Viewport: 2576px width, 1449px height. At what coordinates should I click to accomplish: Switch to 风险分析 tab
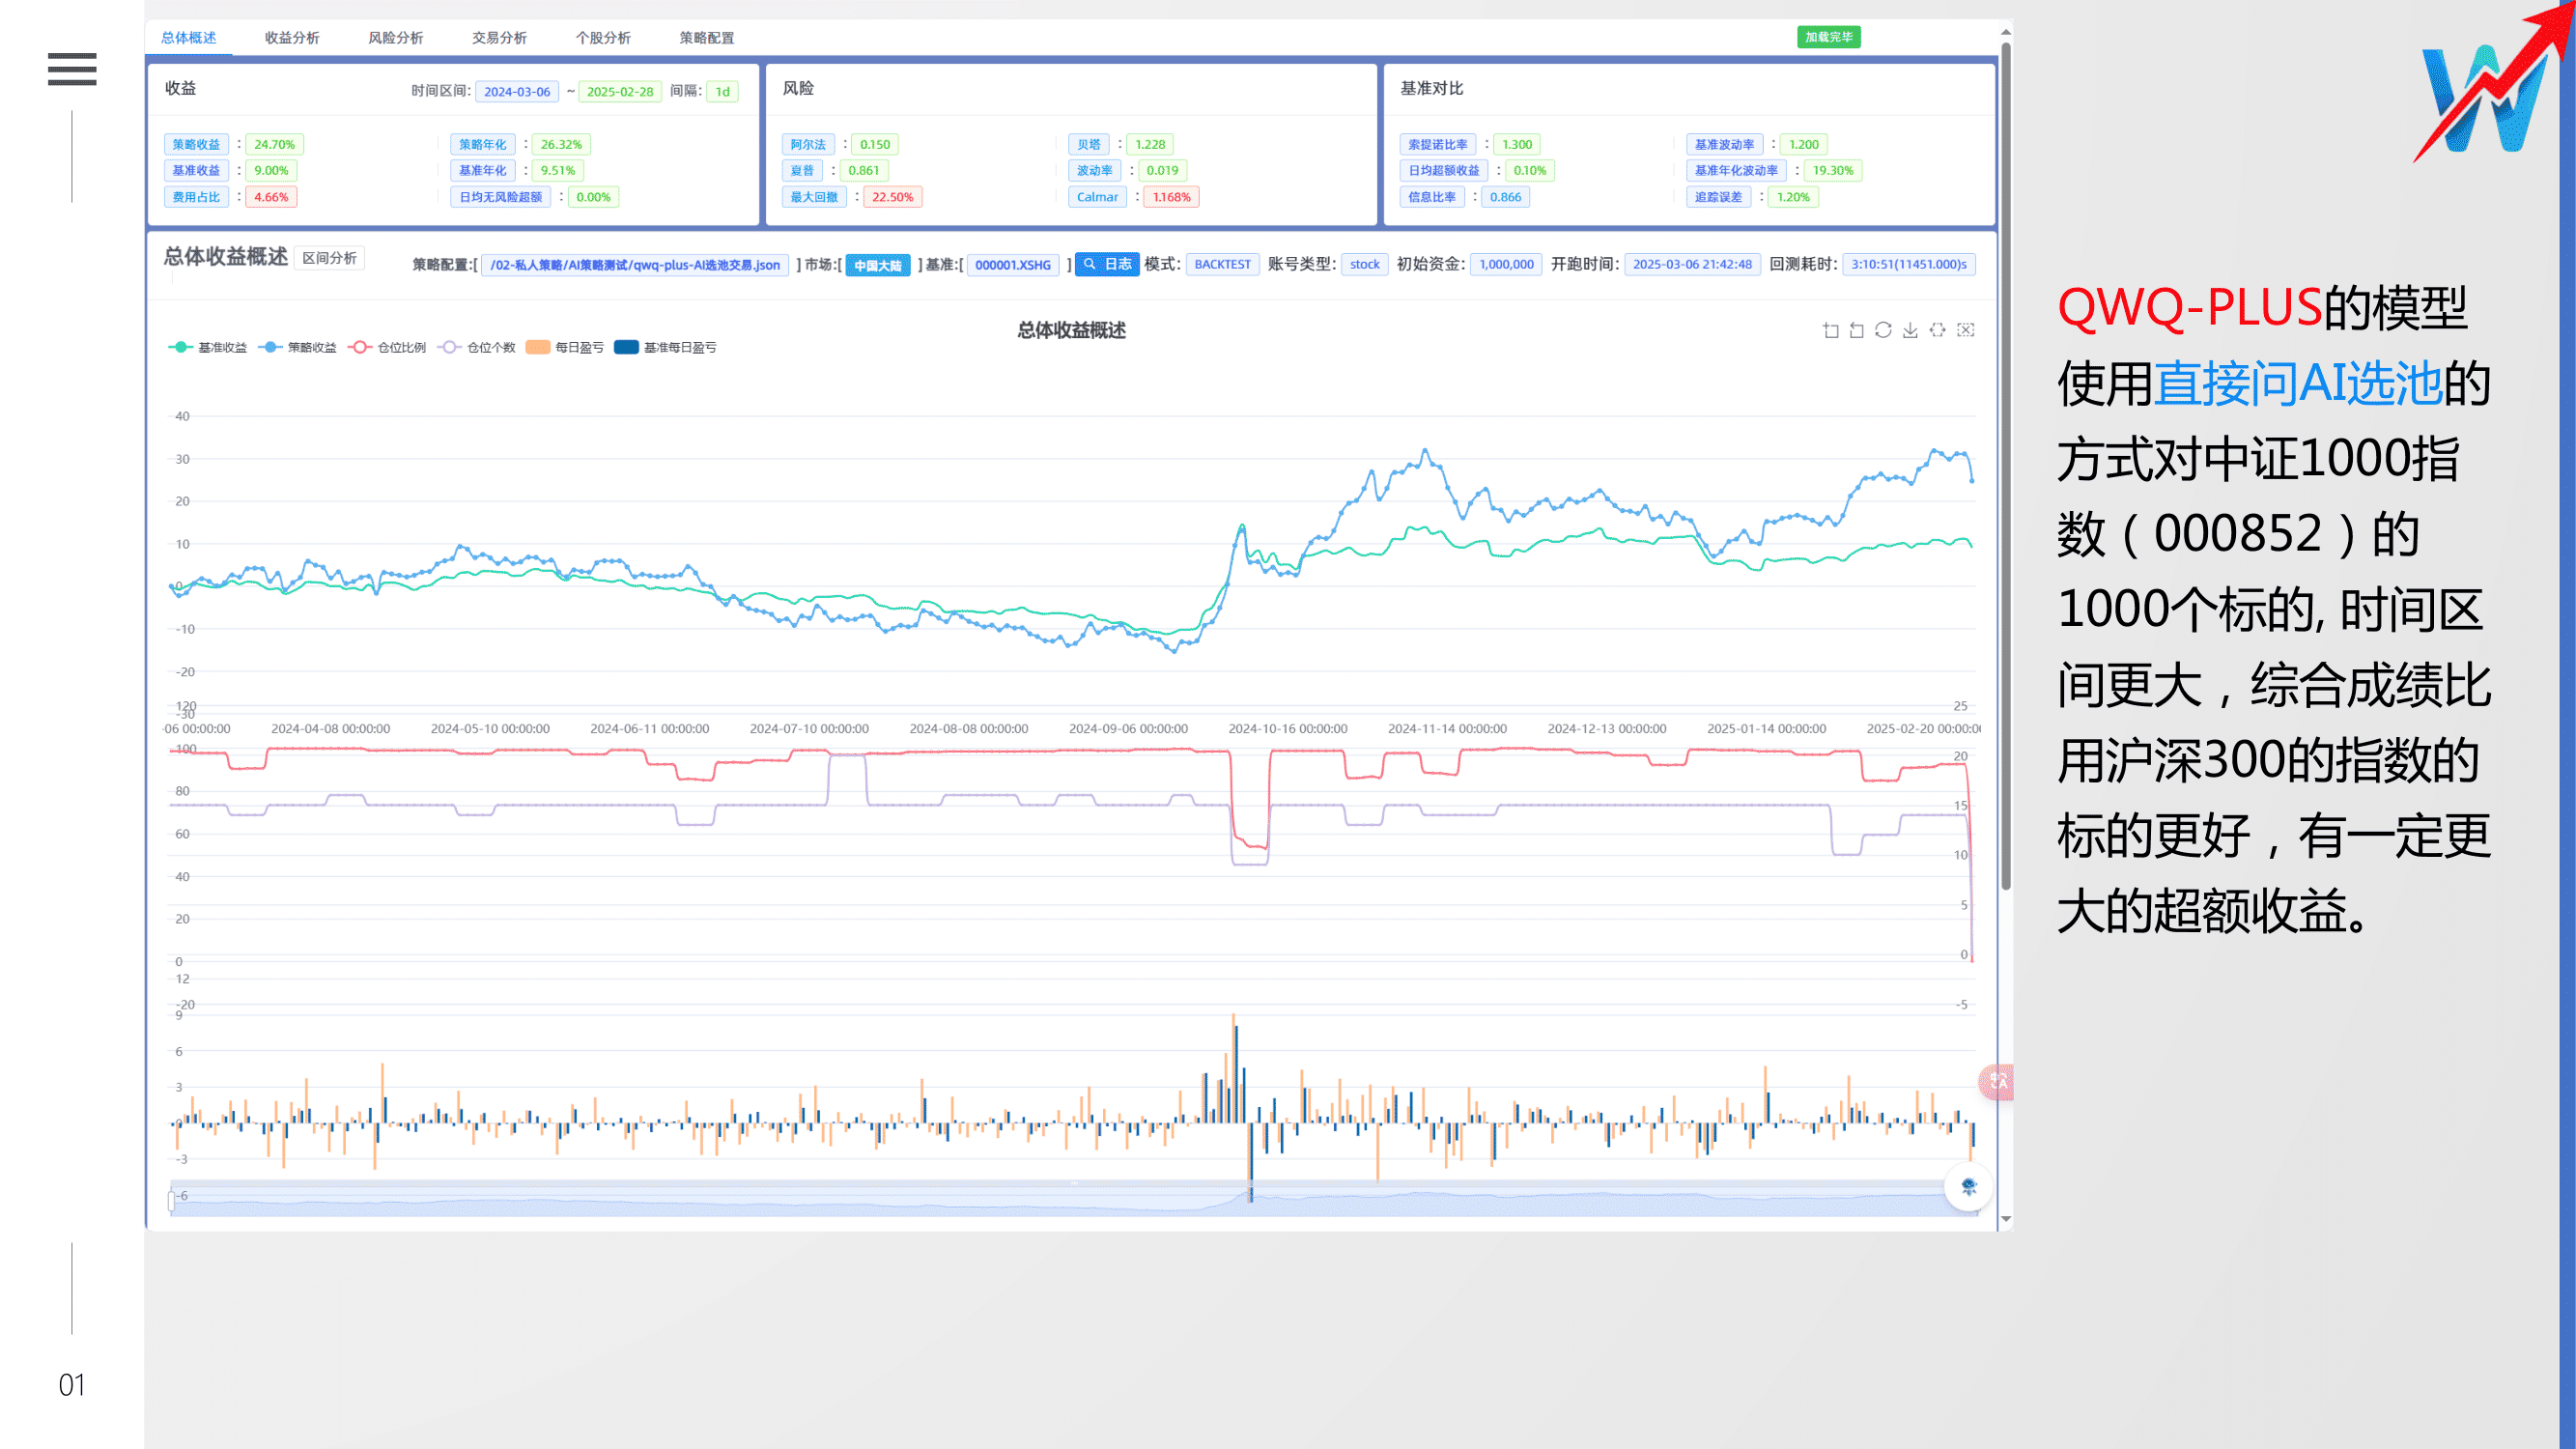click(395, 38)
